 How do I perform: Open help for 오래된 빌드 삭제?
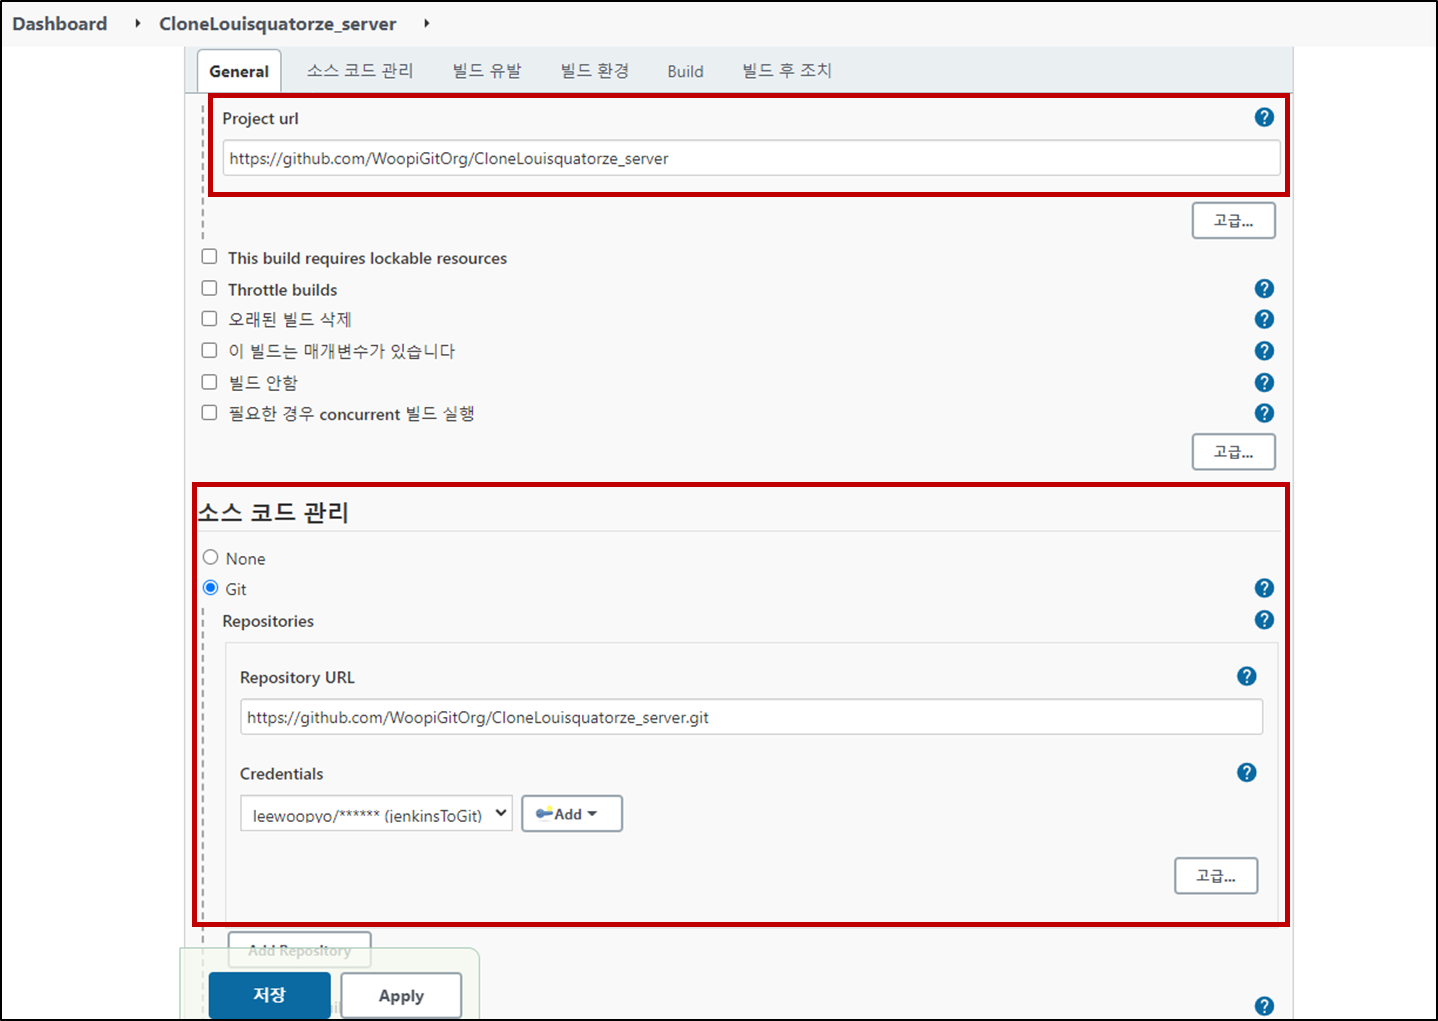[x=1264, y=319]
